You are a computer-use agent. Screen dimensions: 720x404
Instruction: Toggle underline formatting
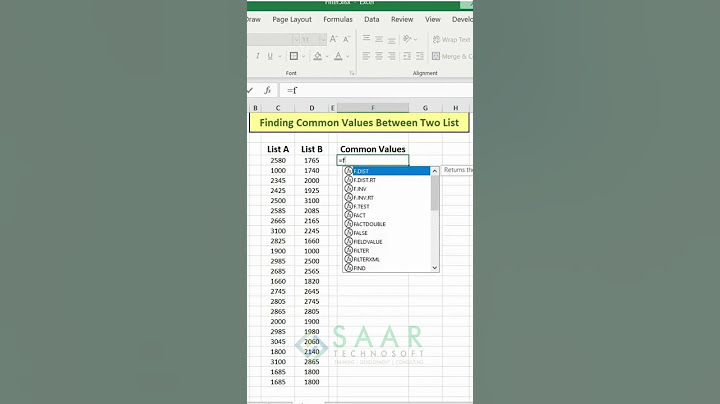(x=270, y=56)
